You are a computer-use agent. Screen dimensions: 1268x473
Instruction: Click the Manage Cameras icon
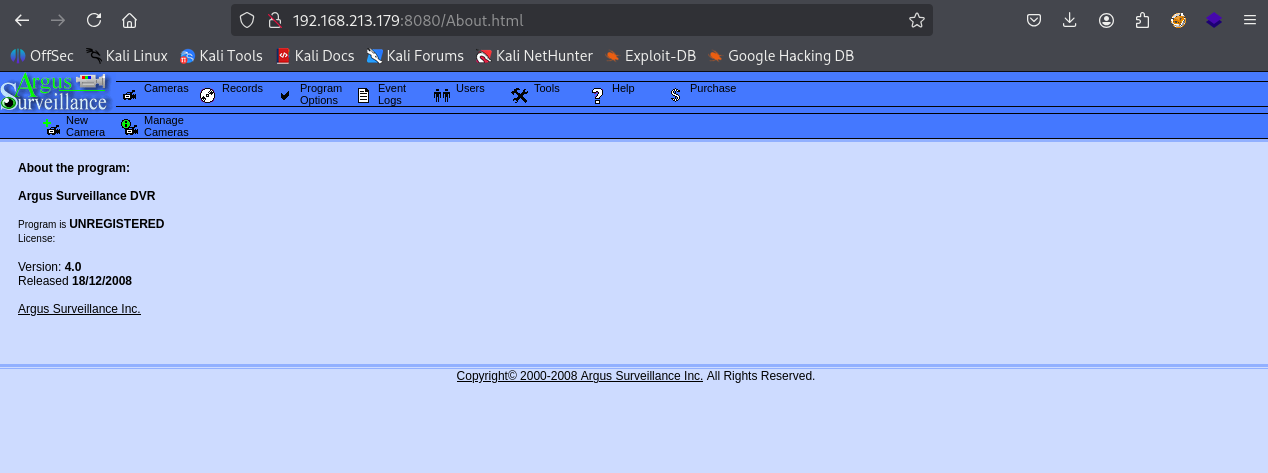130,127
